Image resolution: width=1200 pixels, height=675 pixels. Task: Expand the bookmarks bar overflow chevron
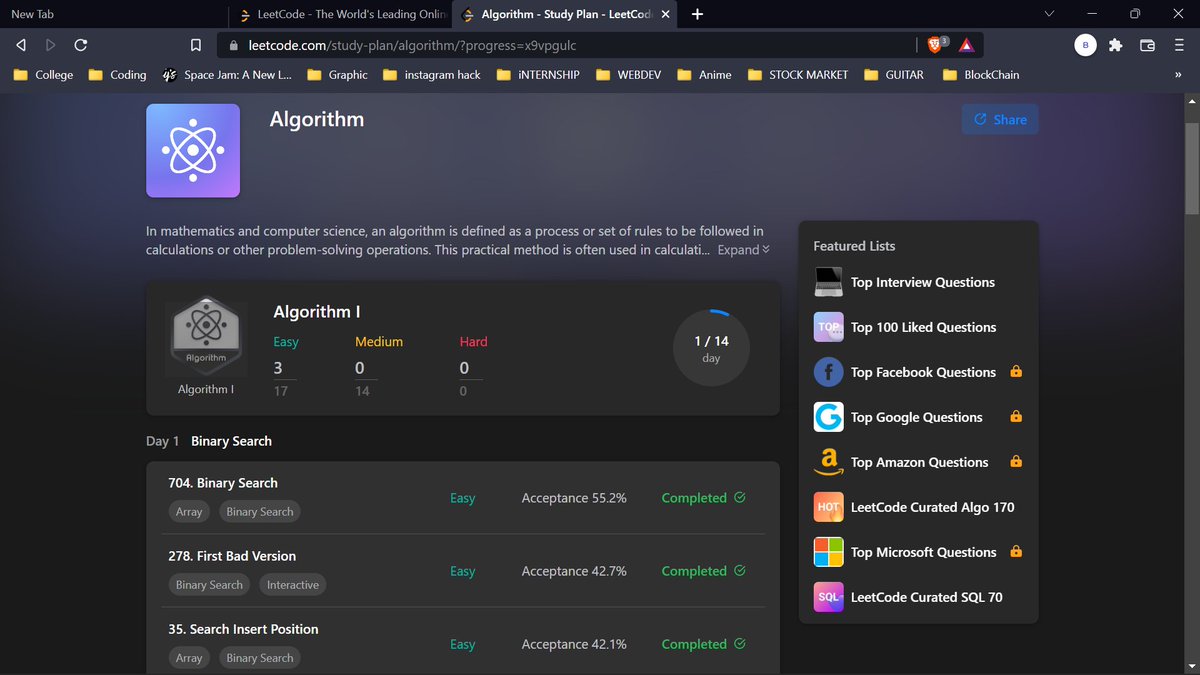pyautogui.click(x=1178, y=74)
